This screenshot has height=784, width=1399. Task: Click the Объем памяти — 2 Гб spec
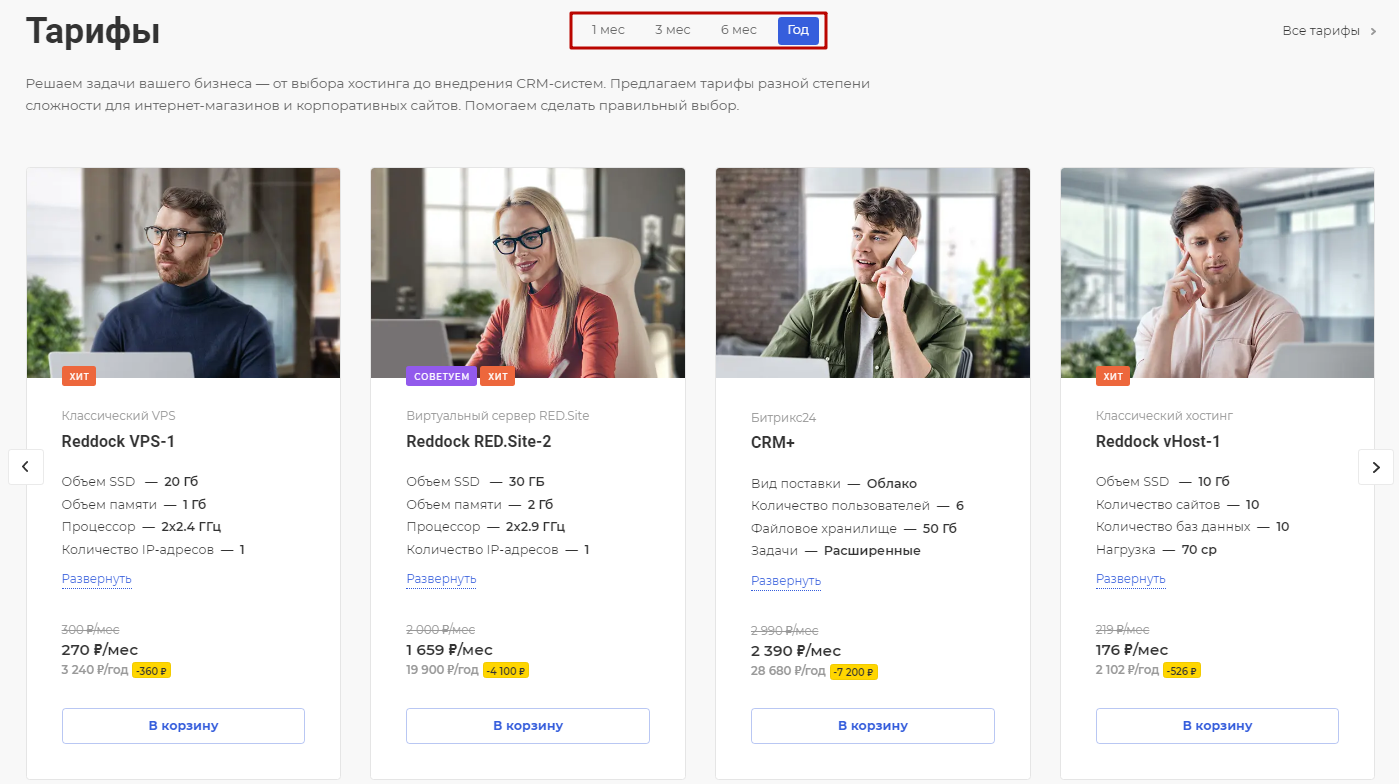pyautogui.click(x=480, y=505)
